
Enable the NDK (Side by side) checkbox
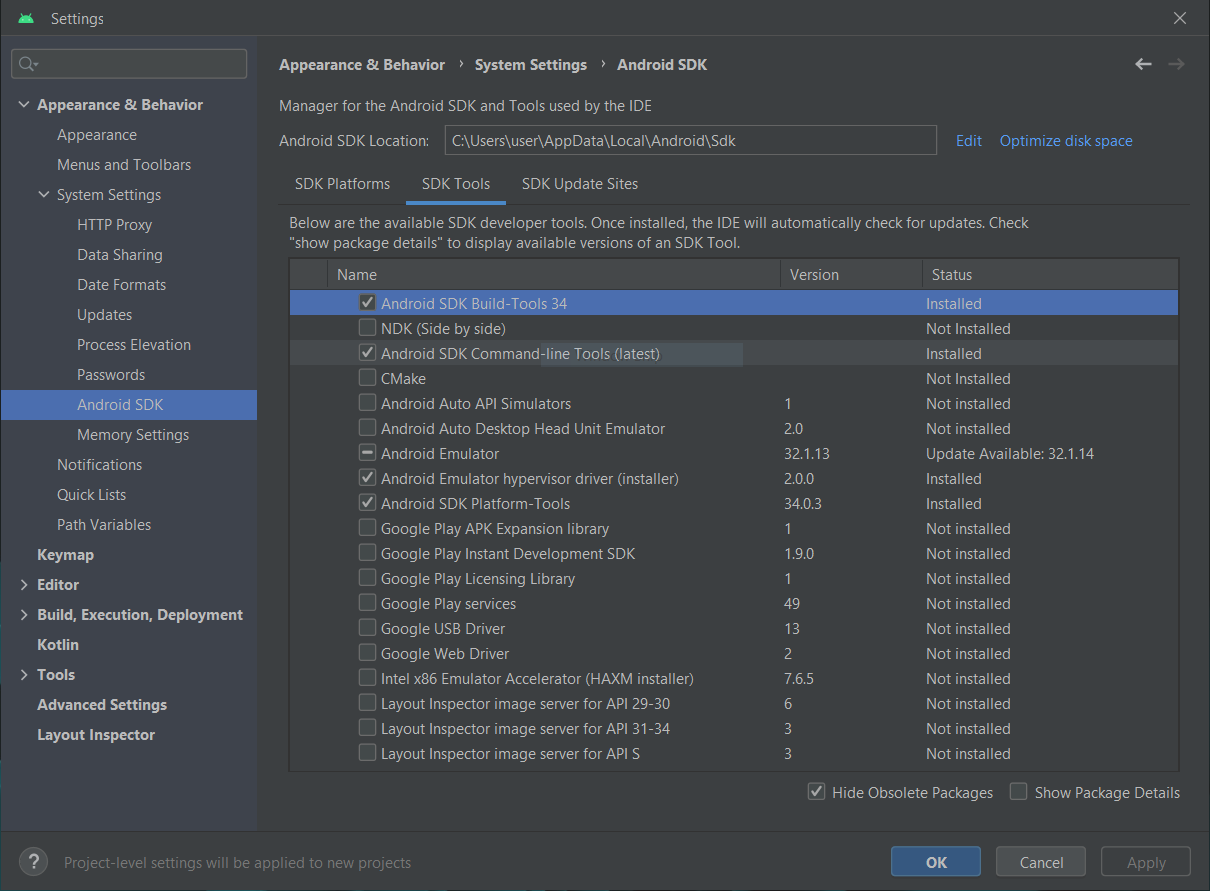pyautogui.click(x=367, y=328)
